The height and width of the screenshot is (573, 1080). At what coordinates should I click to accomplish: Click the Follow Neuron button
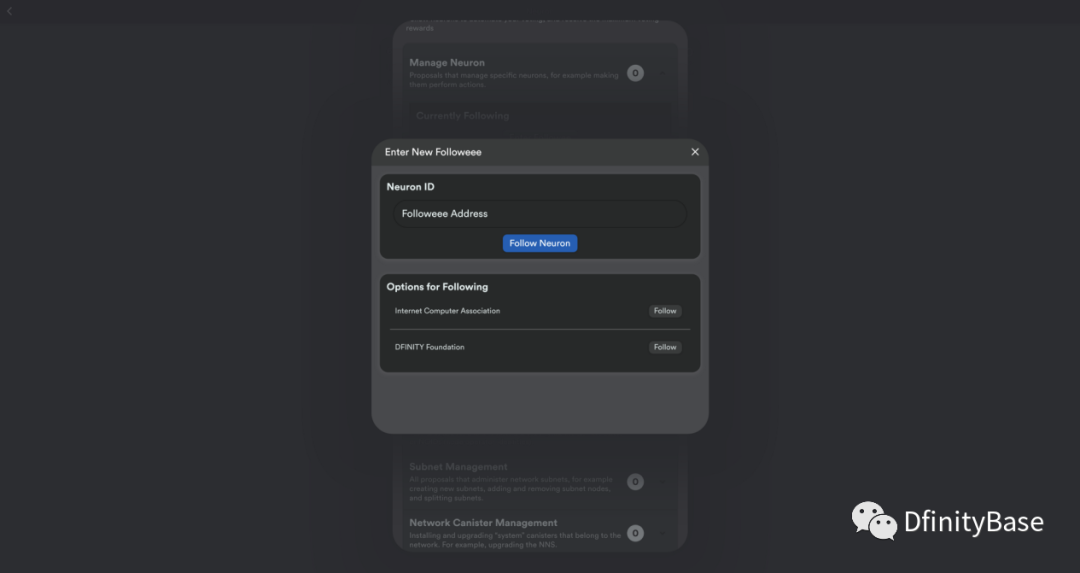(x=539, y=243)
